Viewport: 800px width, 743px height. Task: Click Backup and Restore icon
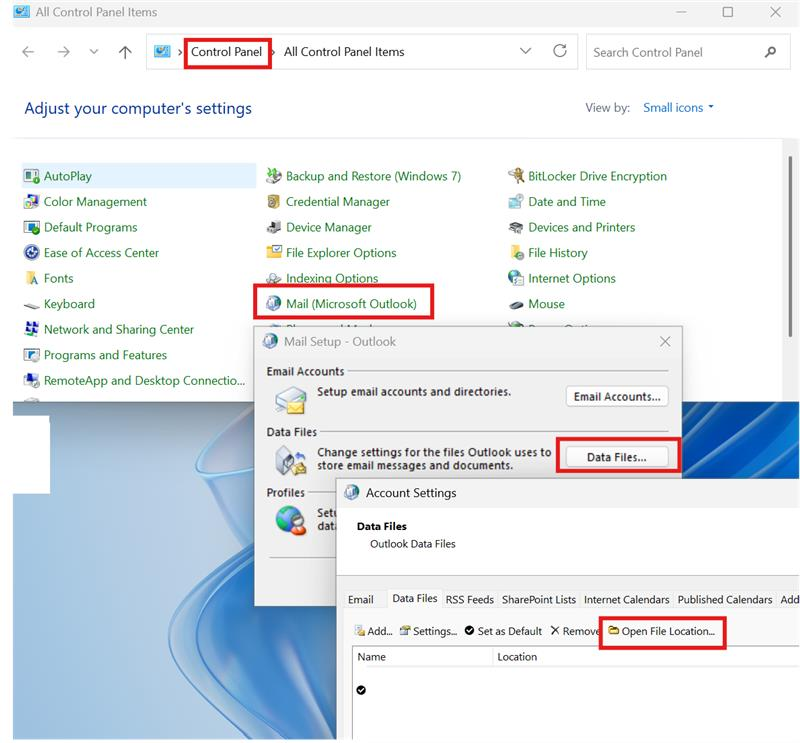274,176
